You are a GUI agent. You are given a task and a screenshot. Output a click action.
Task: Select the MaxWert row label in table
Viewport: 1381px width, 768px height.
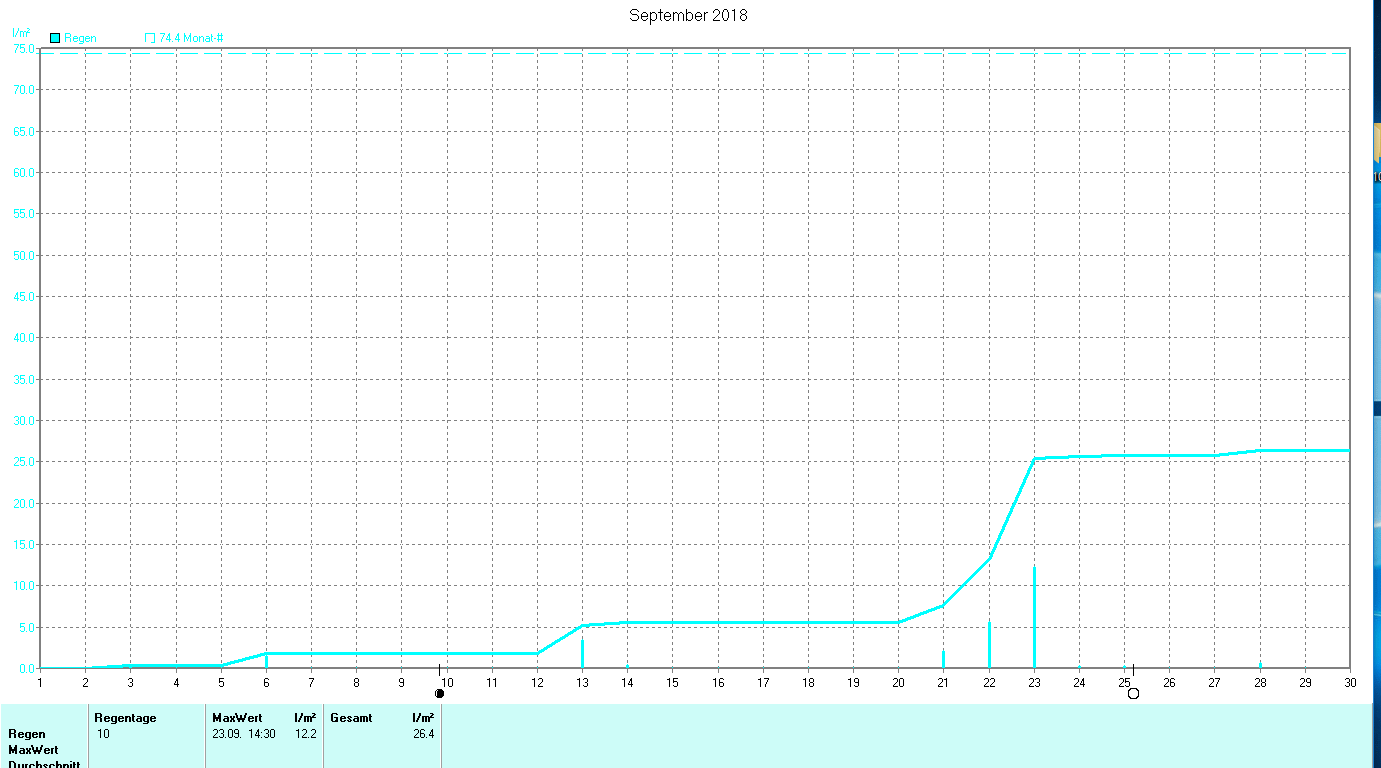coord(33,749)
